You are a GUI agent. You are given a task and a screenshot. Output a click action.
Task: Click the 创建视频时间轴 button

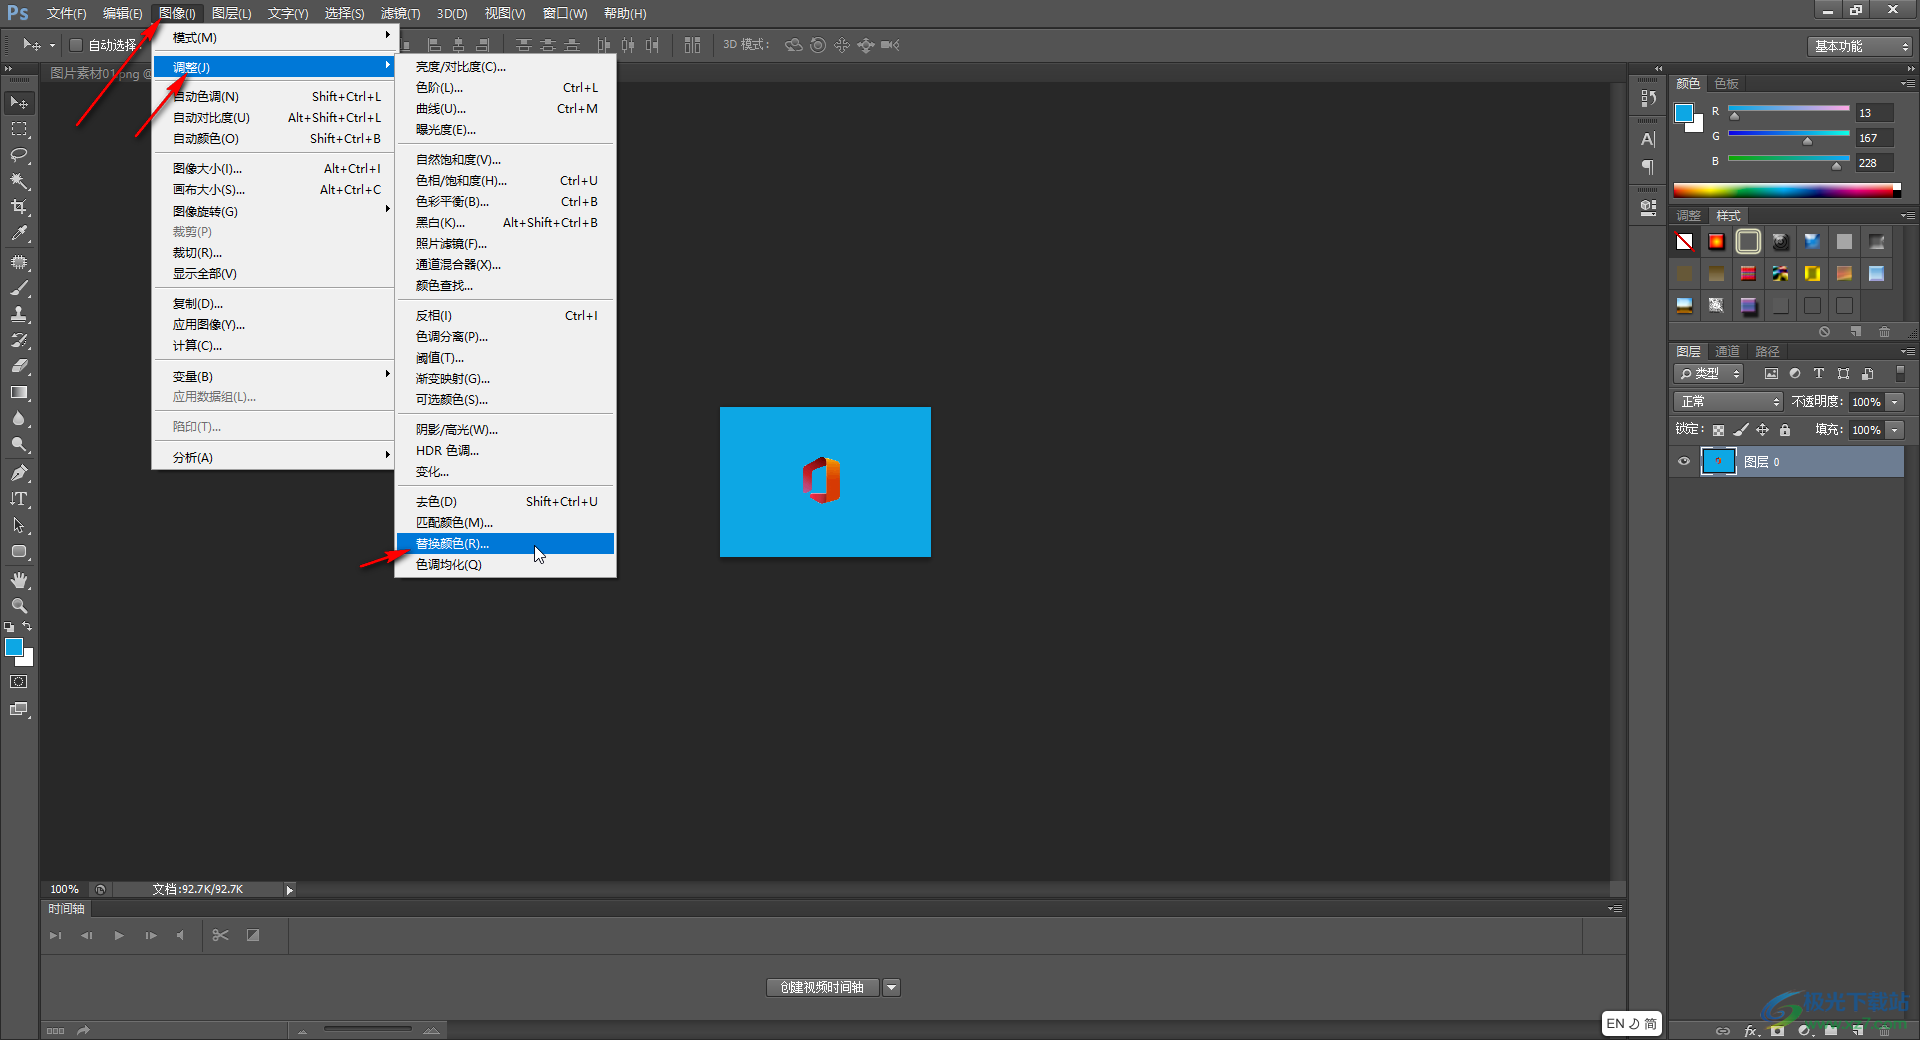pos(822,987)
